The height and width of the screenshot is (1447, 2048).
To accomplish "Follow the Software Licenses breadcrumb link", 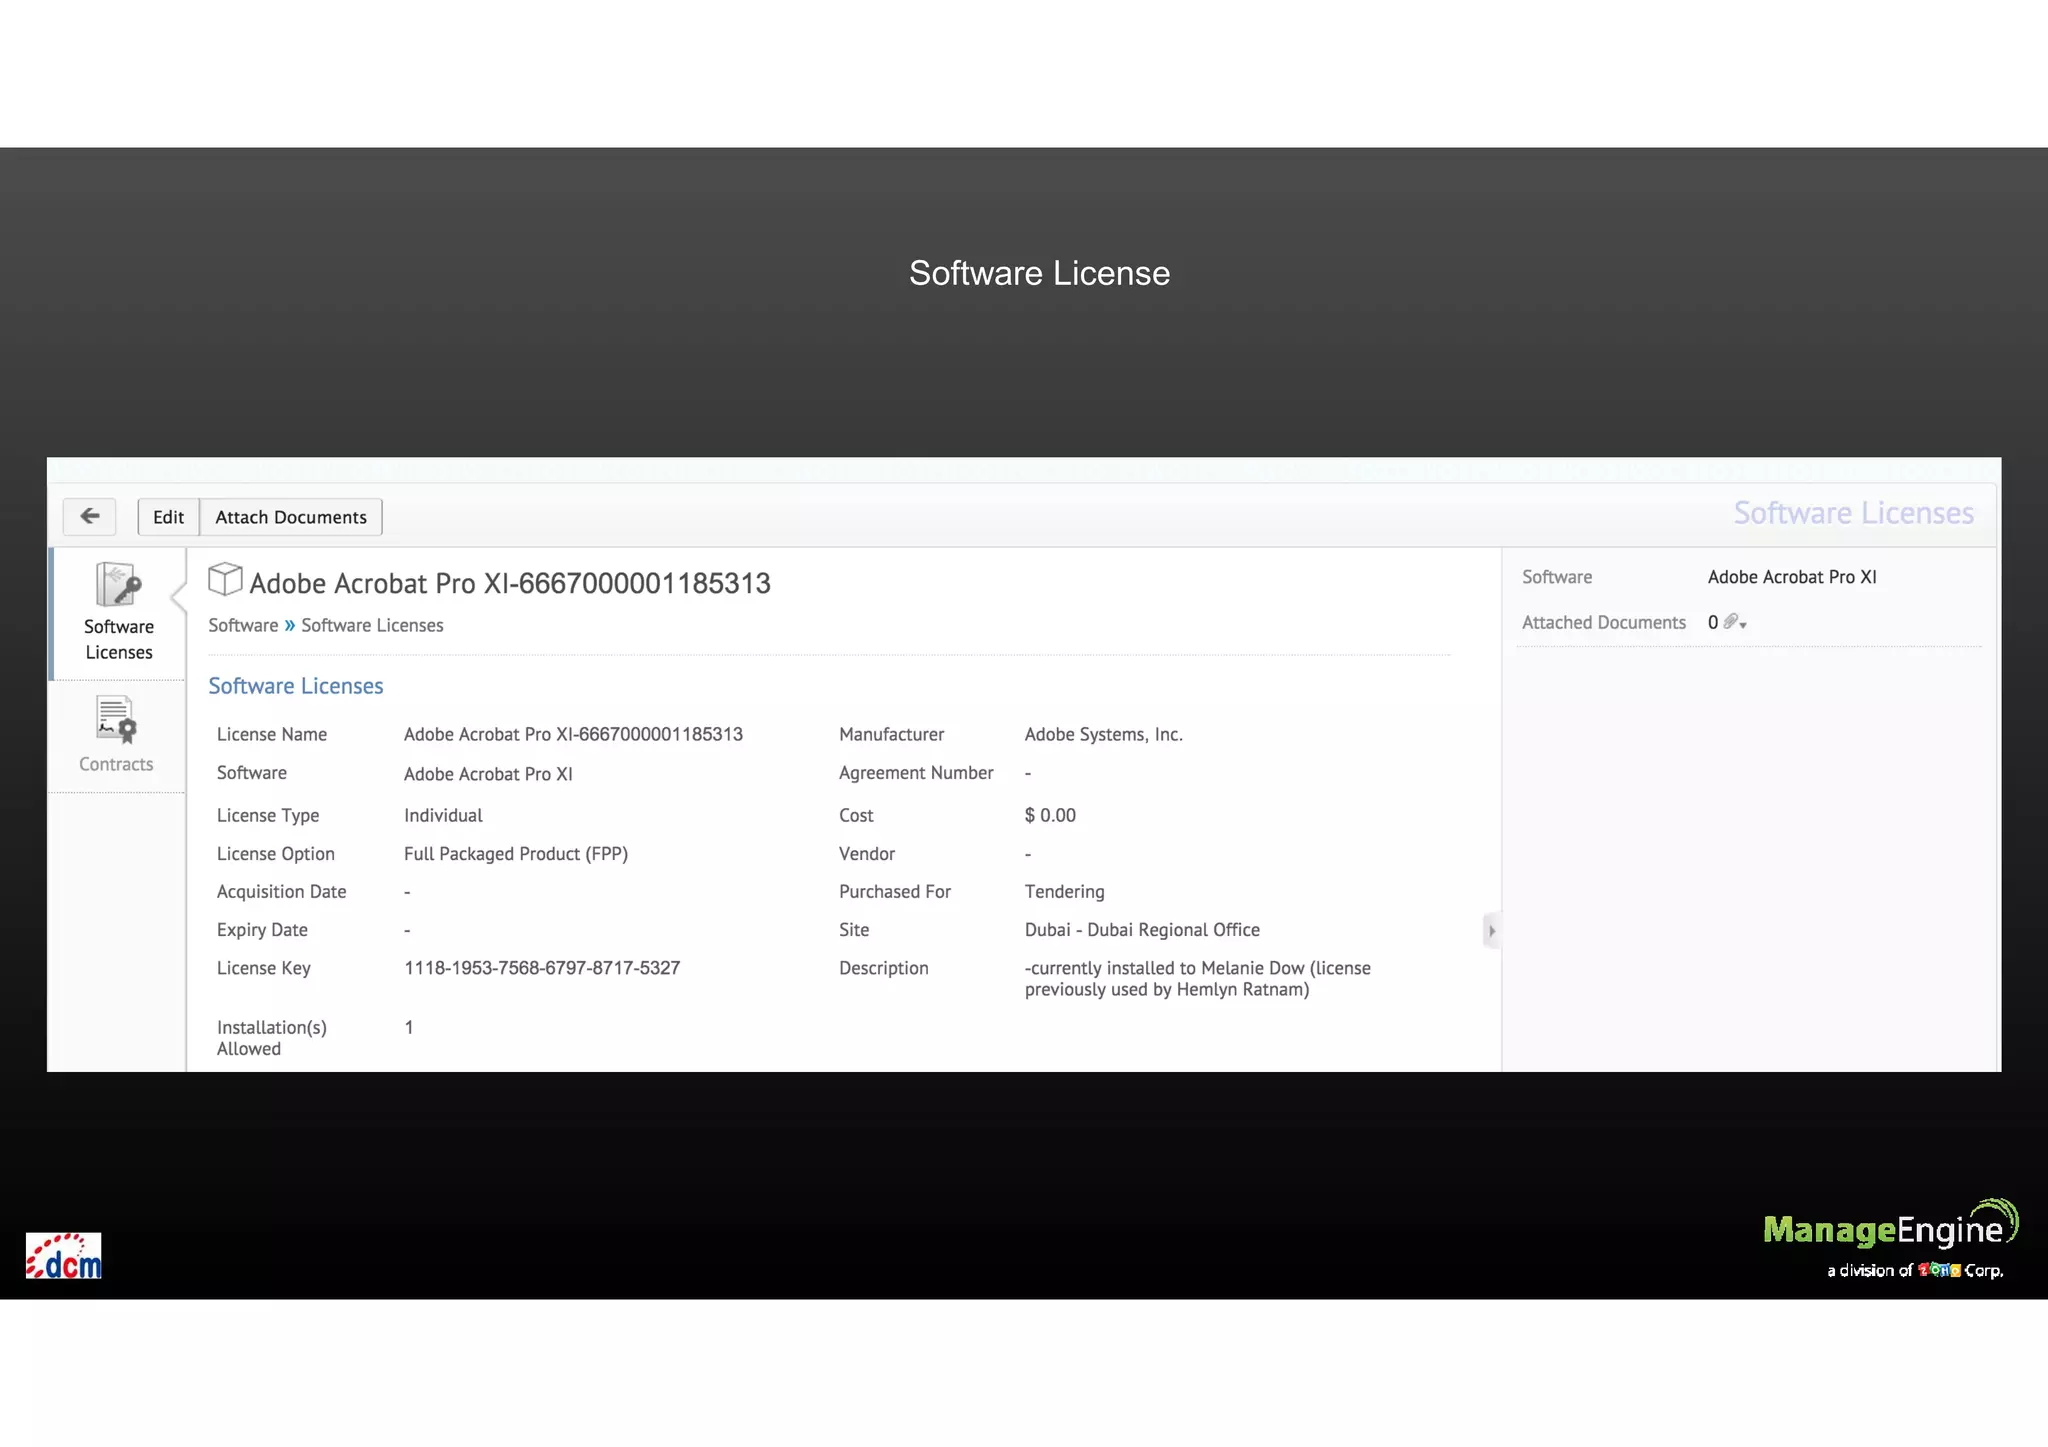I will [372, 625].
